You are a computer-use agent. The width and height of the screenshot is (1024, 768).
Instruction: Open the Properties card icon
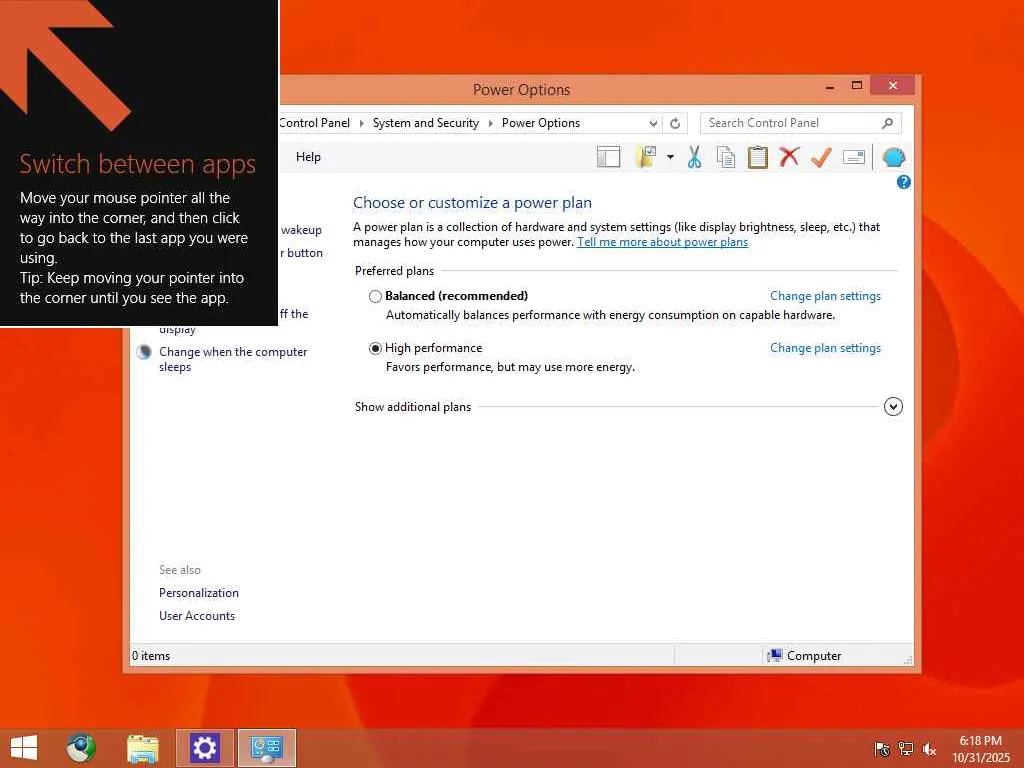(x=854, y=157)
